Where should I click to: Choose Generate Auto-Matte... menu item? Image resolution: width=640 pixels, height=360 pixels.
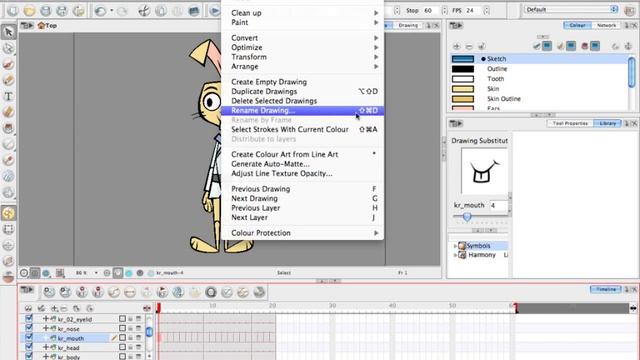pos(302,164)
